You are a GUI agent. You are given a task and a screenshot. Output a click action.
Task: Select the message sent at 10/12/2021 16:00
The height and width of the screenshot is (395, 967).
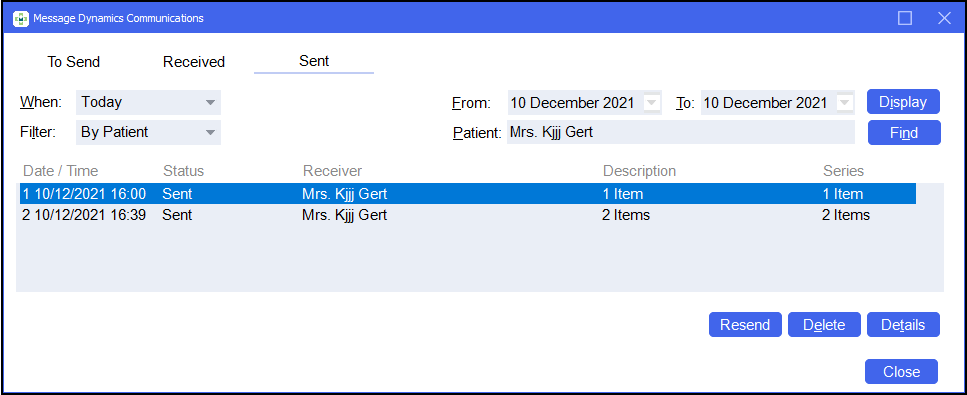click(x=467, y=194)
